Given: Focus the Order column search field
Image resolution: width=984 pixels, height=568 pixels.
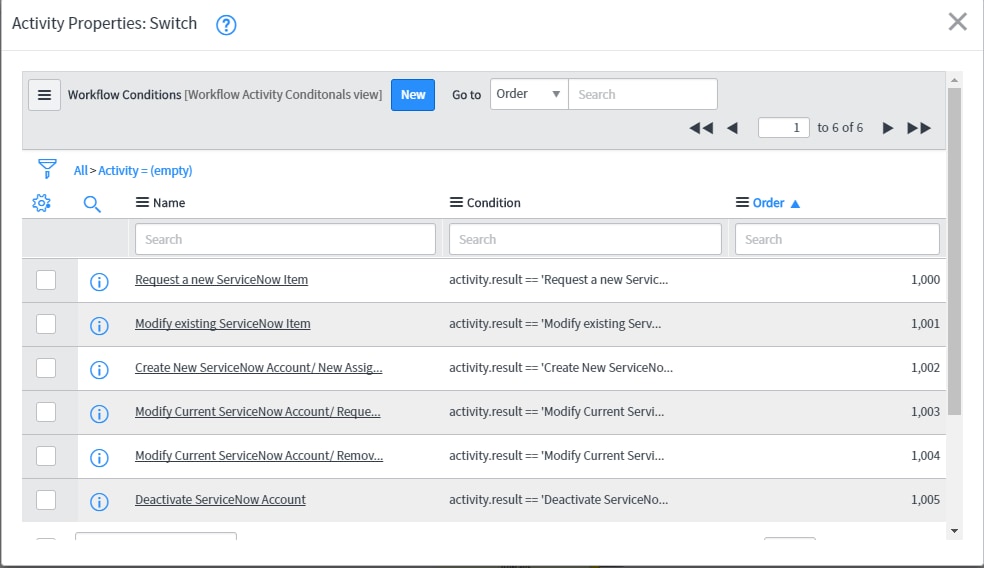Looking at the screenshot, I should click(x=837, y=239).
